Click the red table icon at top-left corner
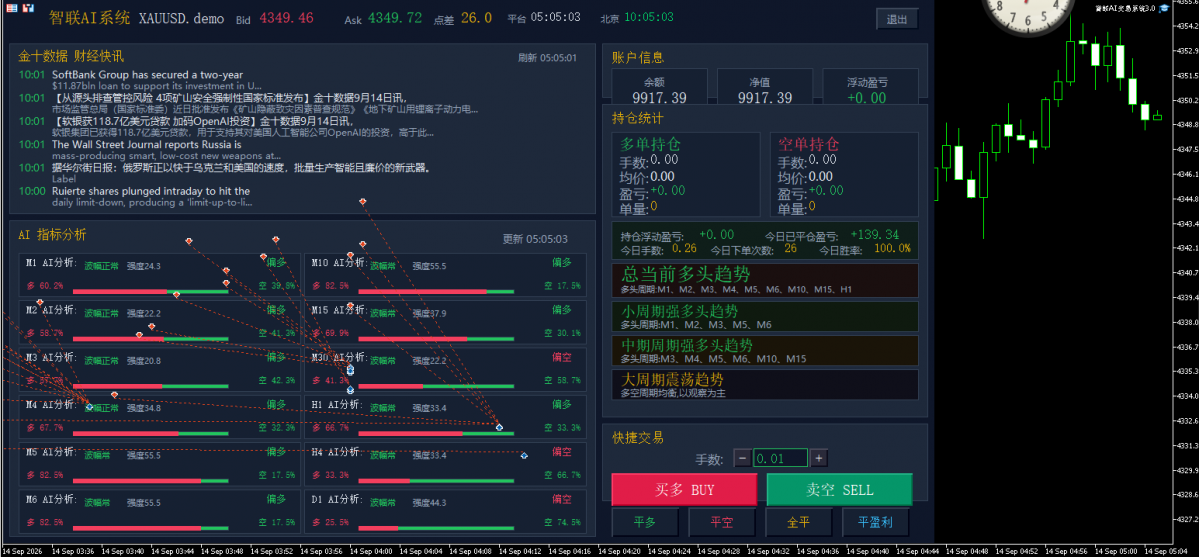Screen dimensions: 1199x557 (11, 8)
